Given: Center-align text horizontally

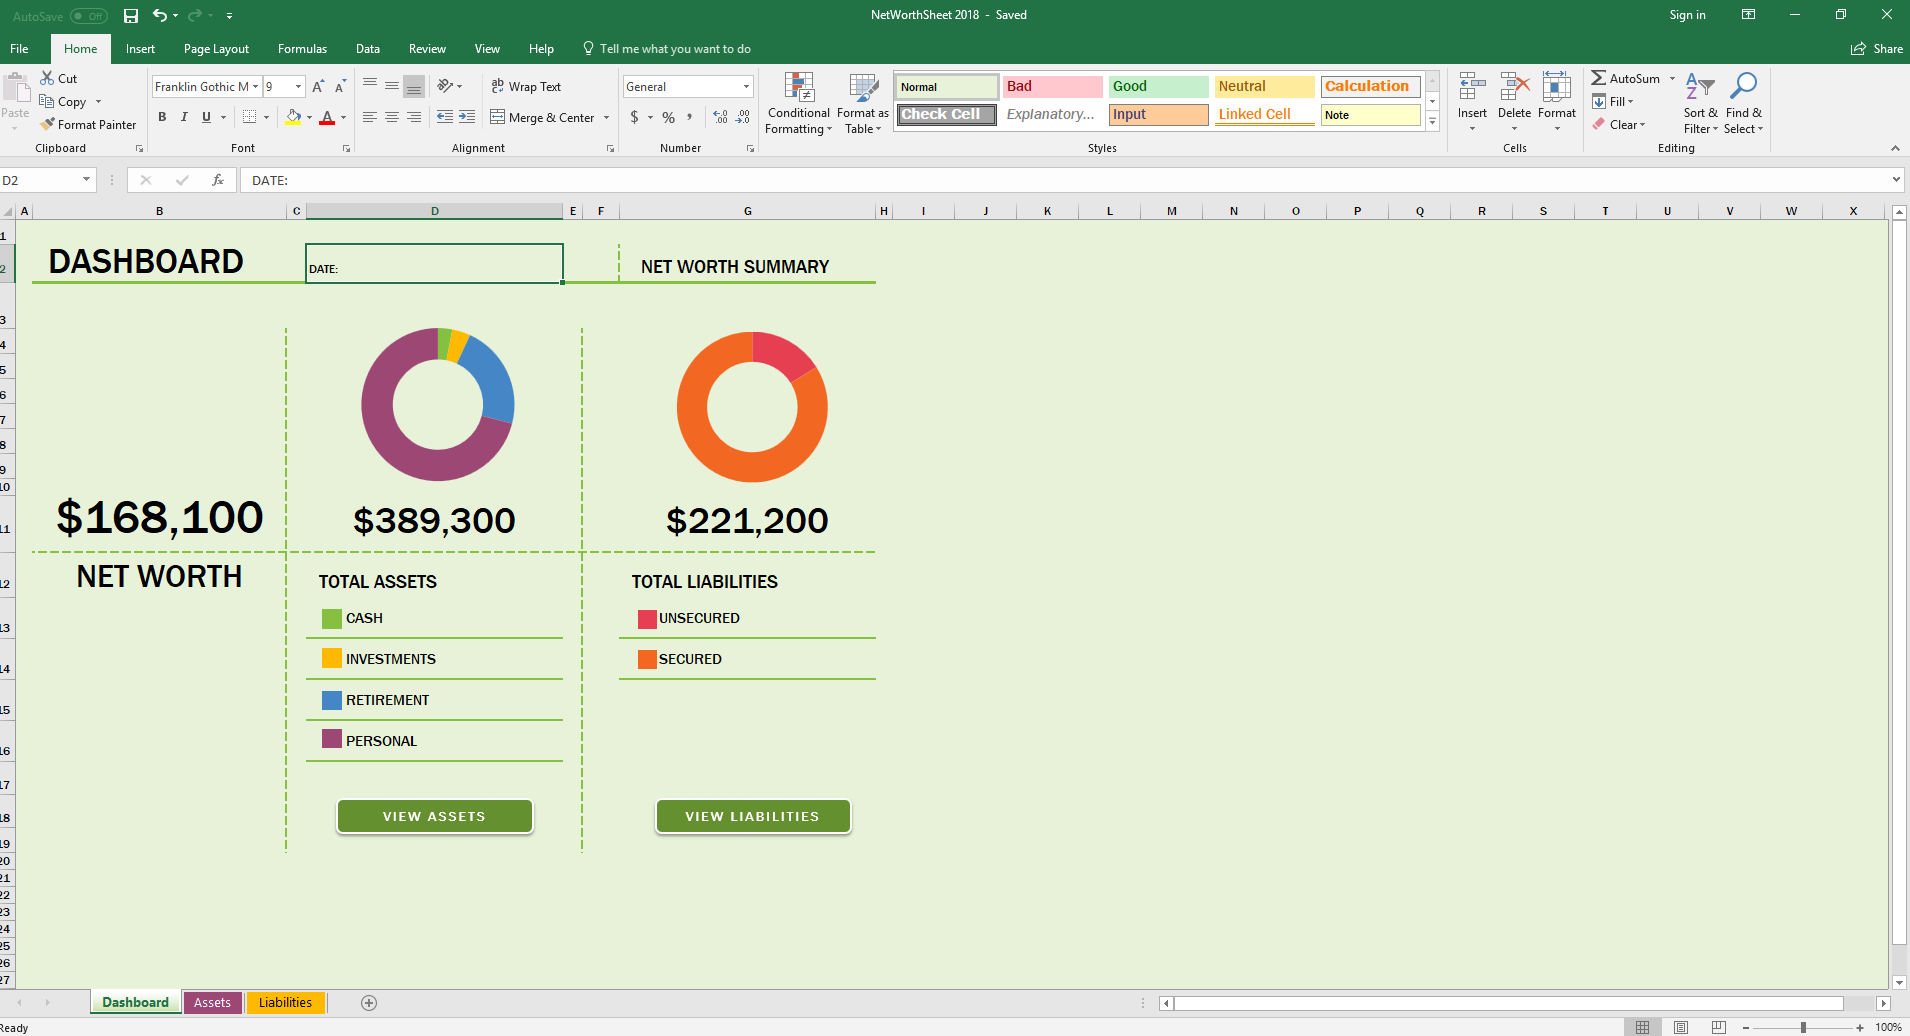Looking at the screenshot, I should click(392, 117).
